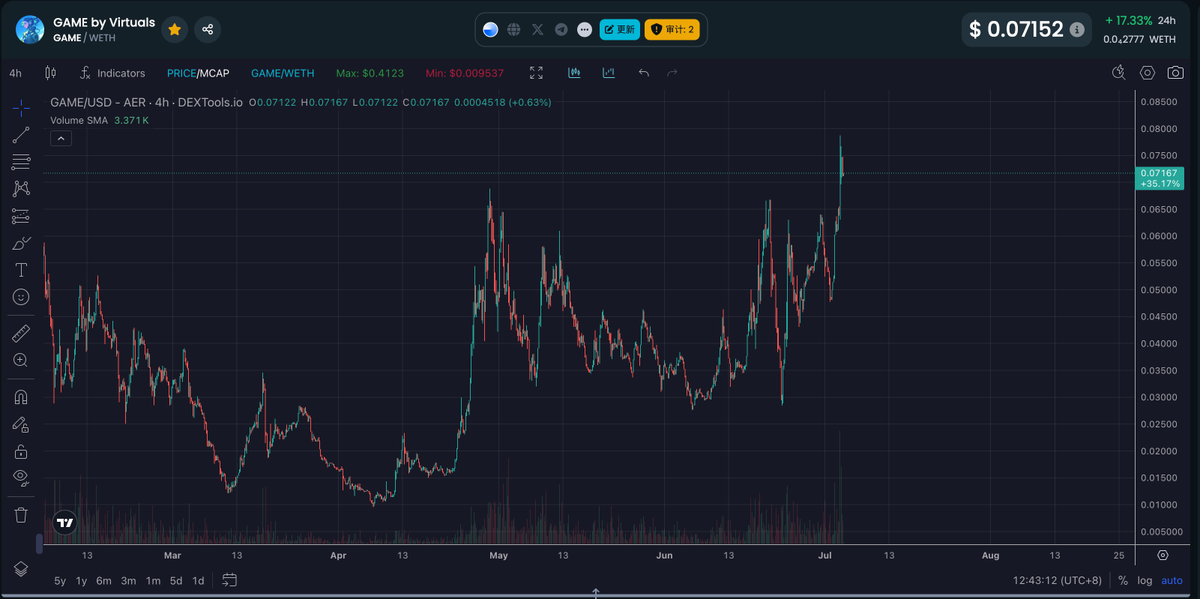Click the blue 更新 update button

click(620, 30)
